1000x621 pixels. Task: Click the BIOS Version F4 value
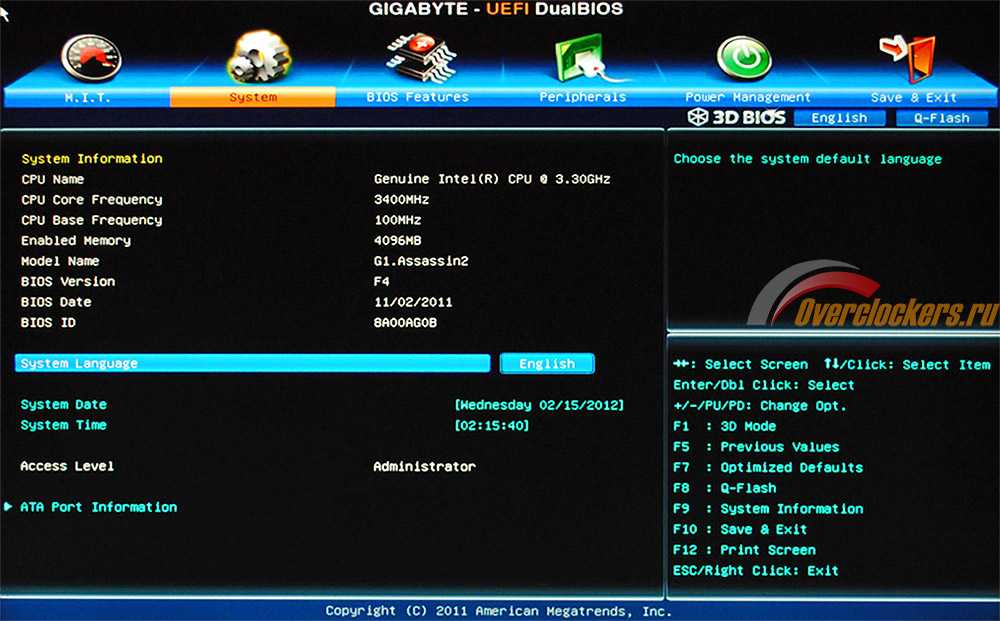[381, 281]
